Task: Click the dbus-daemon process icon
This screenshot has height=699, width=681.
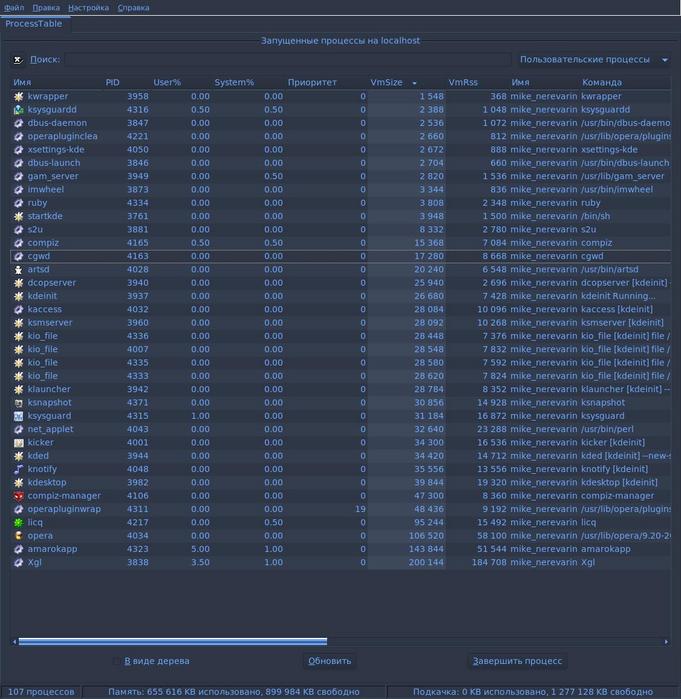Action: click(18, 123)
